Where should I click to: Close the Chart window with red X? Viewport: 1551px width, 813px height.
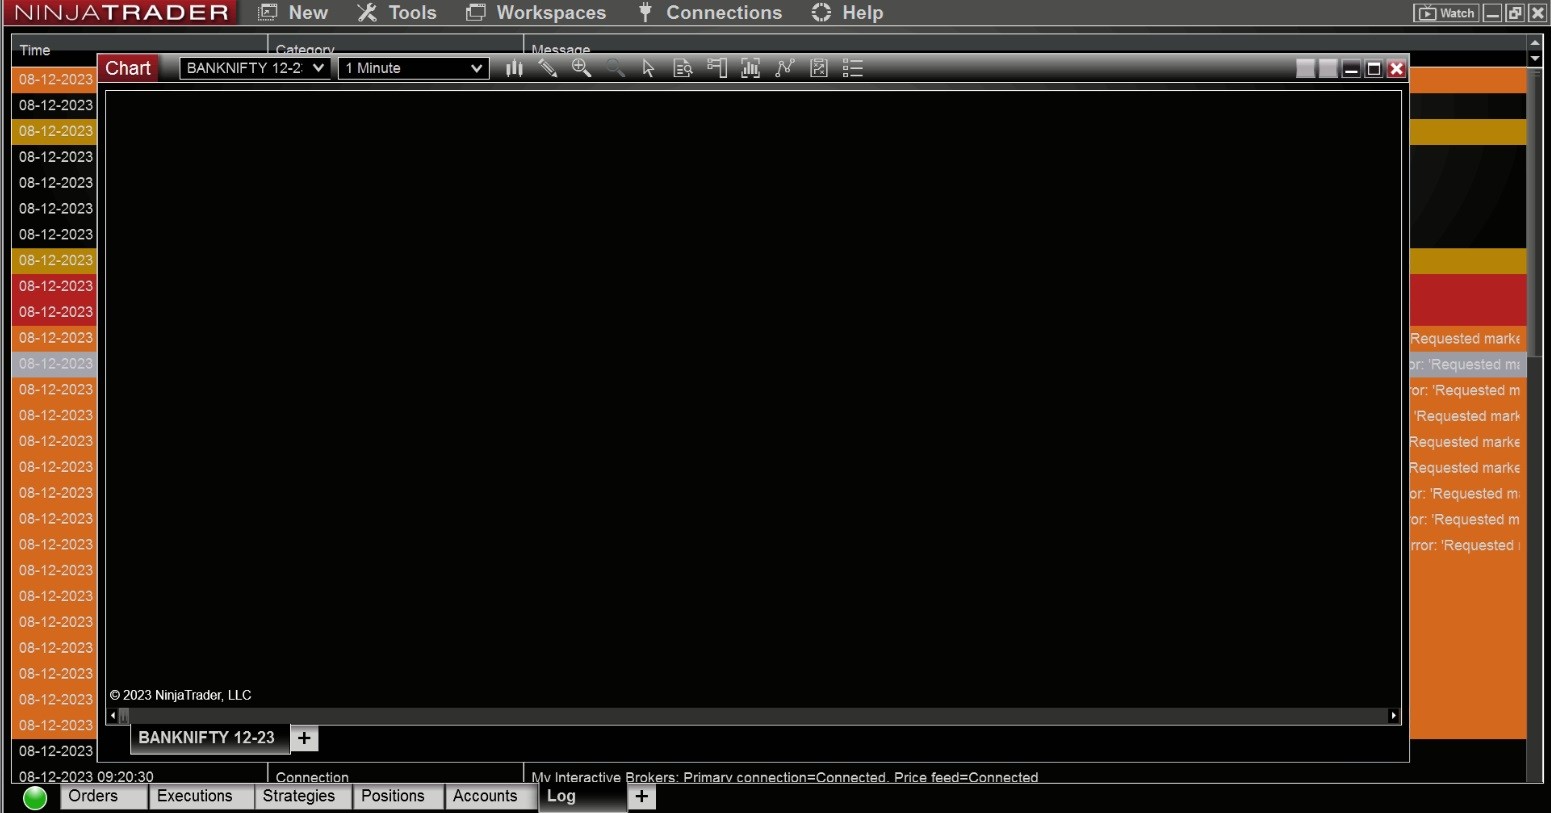[x=1397, y=69]
